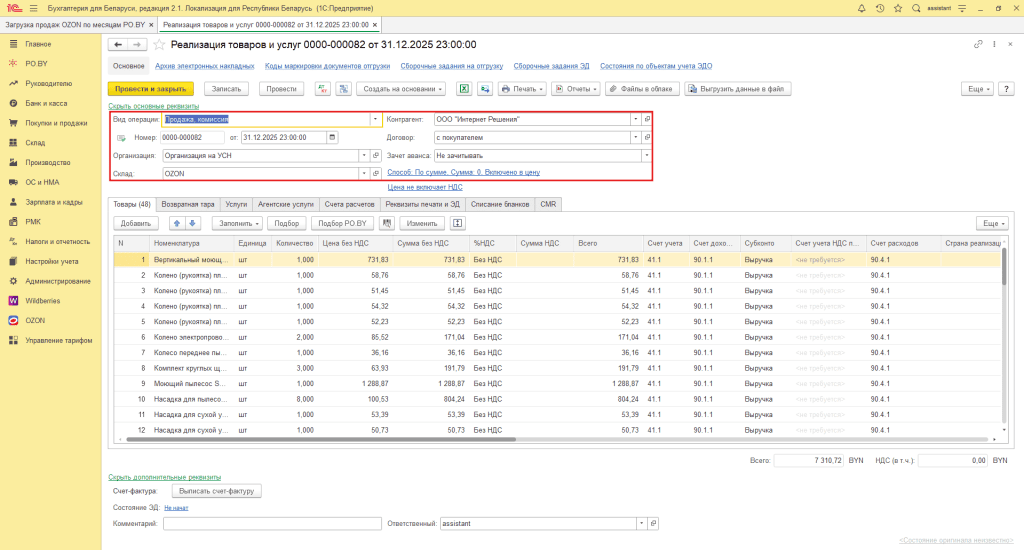Open Ответственный record with the open icon

click(x=653, y=523)
